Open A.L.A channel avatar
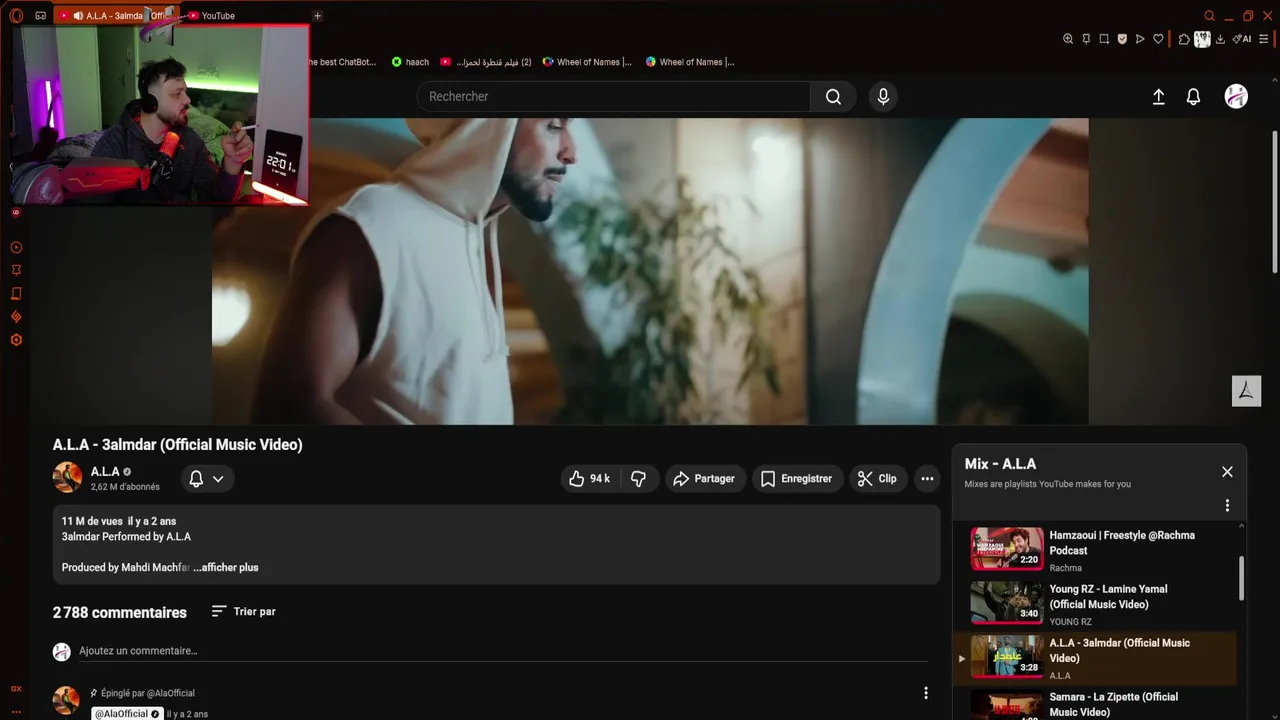This screenshot has height=720, width=1280. pos(67,478)
